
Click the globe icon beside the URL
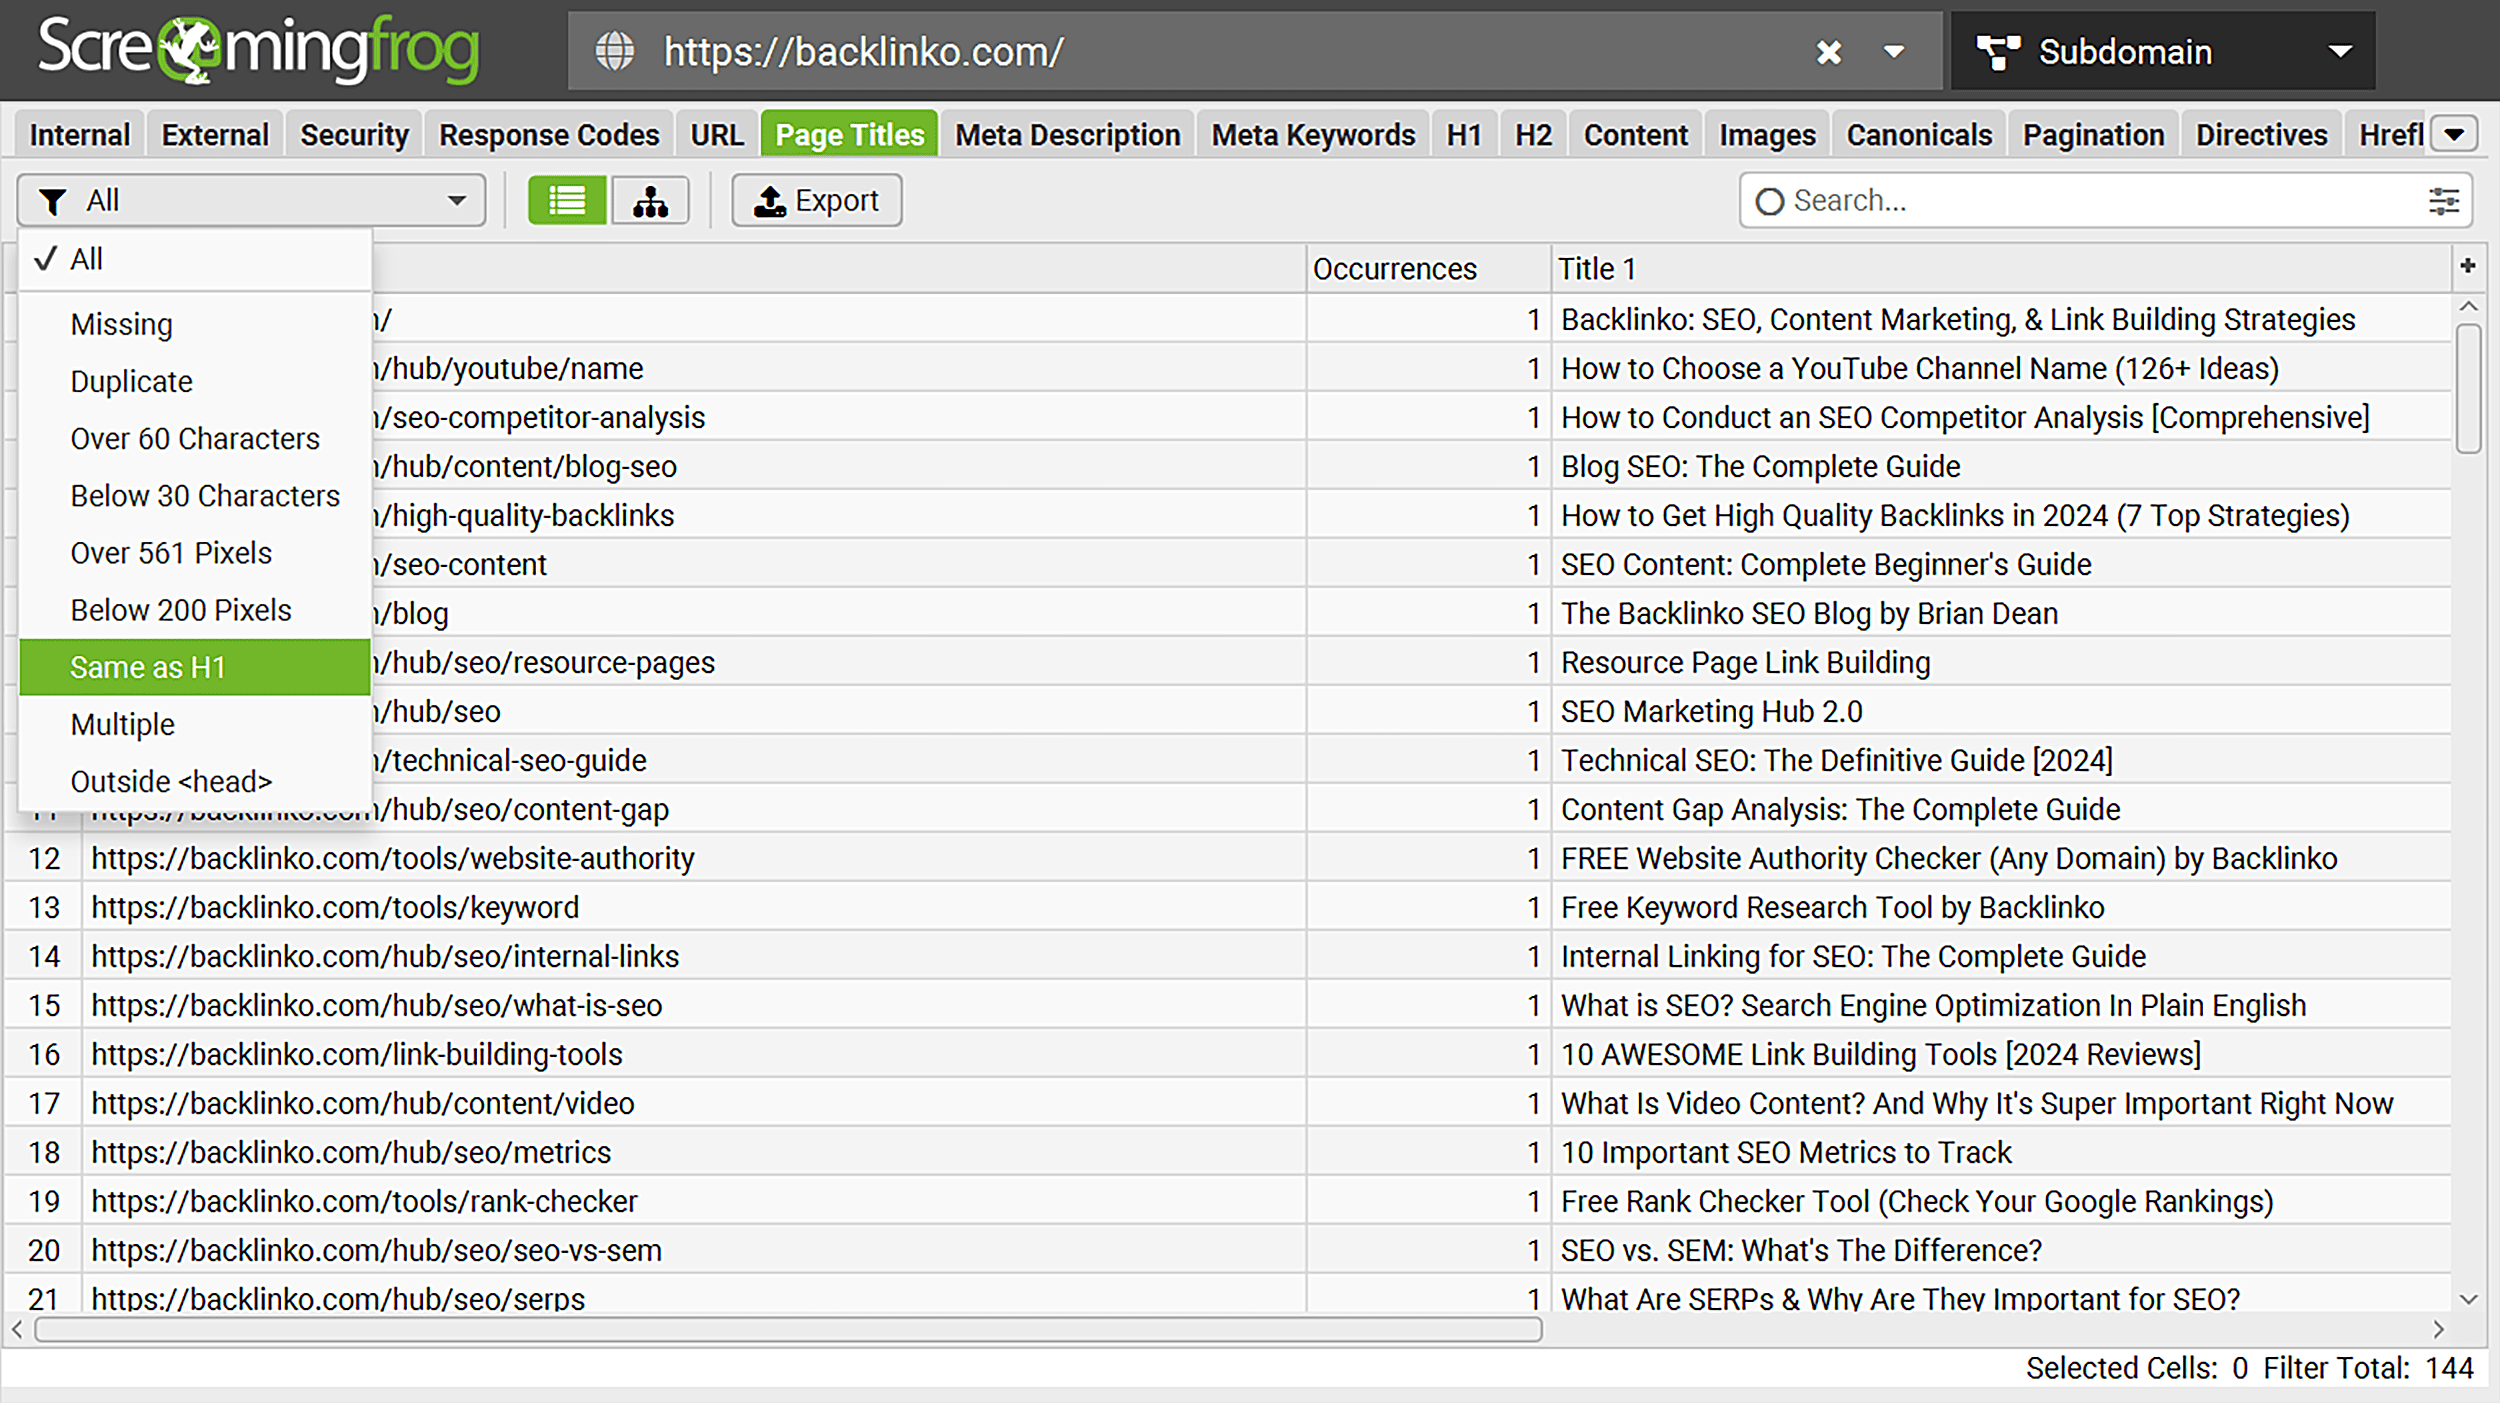(616, 51)
